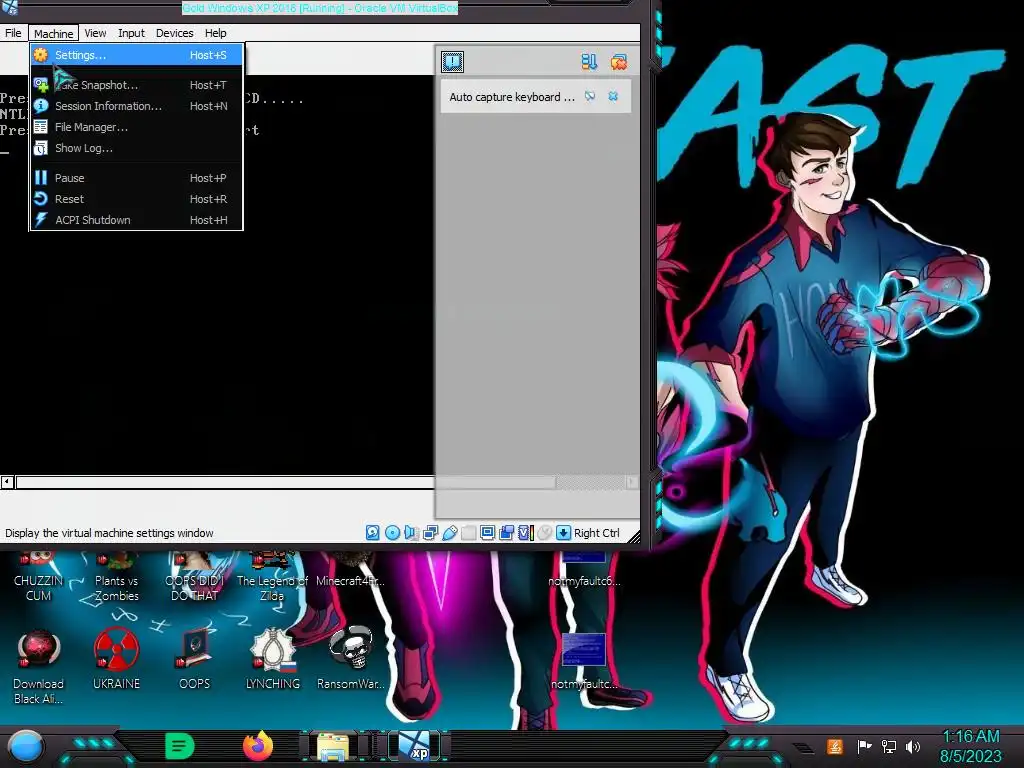Click the horizontal scrollbar left arrow
The width and height of the screenshot is (1024, 768).
[x=7, y=482]
